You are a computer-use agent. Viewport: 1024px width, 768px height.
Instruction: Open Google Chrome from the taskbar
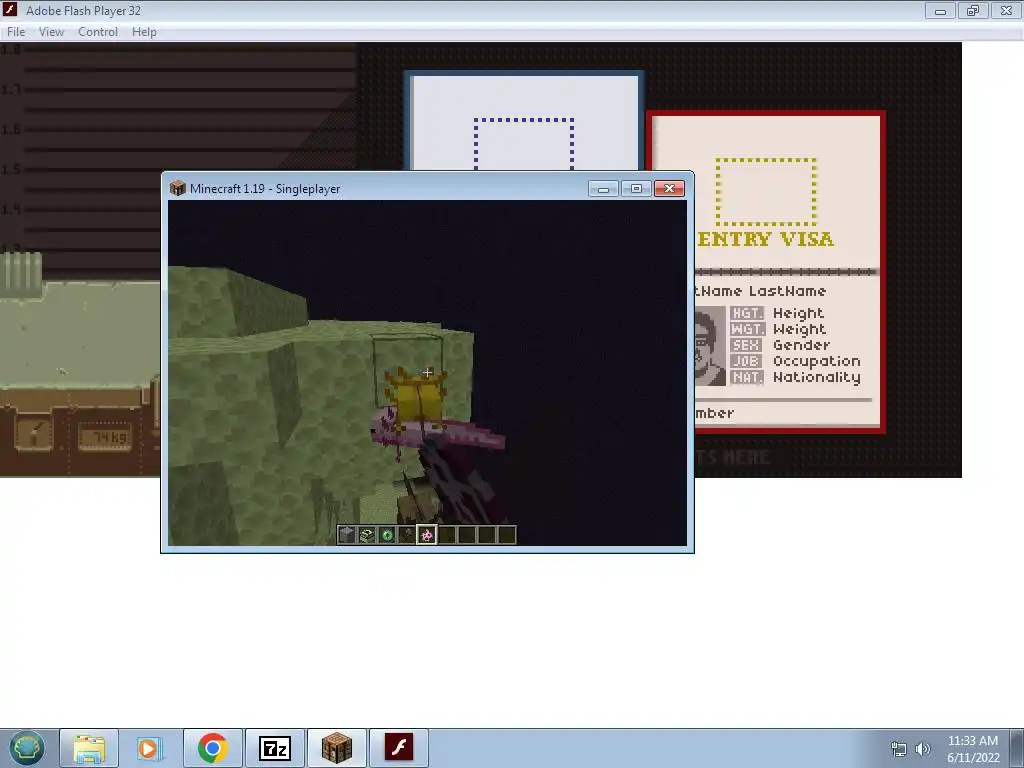point(212,748)
